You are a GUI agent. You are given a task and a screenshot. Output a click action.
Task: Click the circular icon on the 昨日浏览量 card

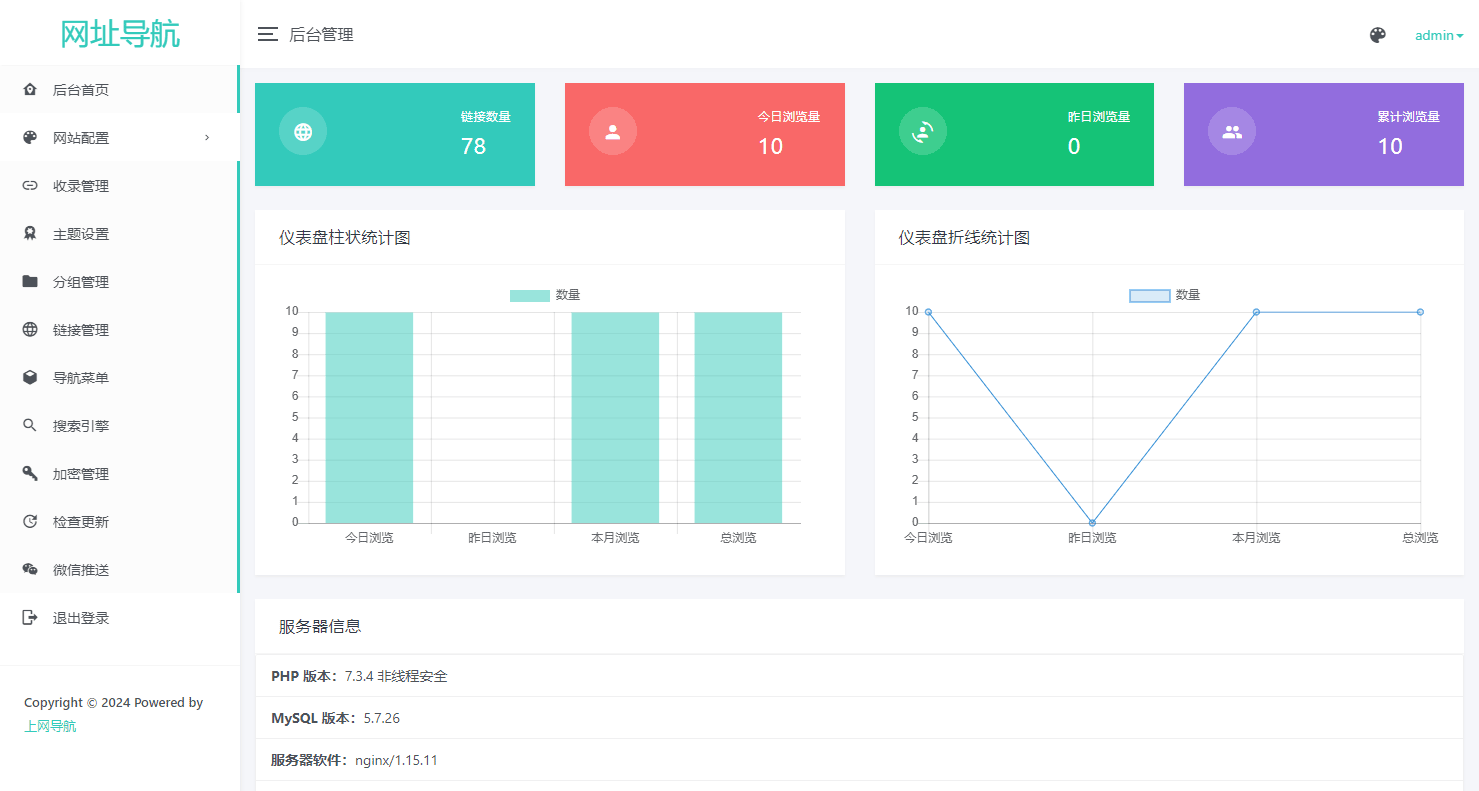[923, 131]
